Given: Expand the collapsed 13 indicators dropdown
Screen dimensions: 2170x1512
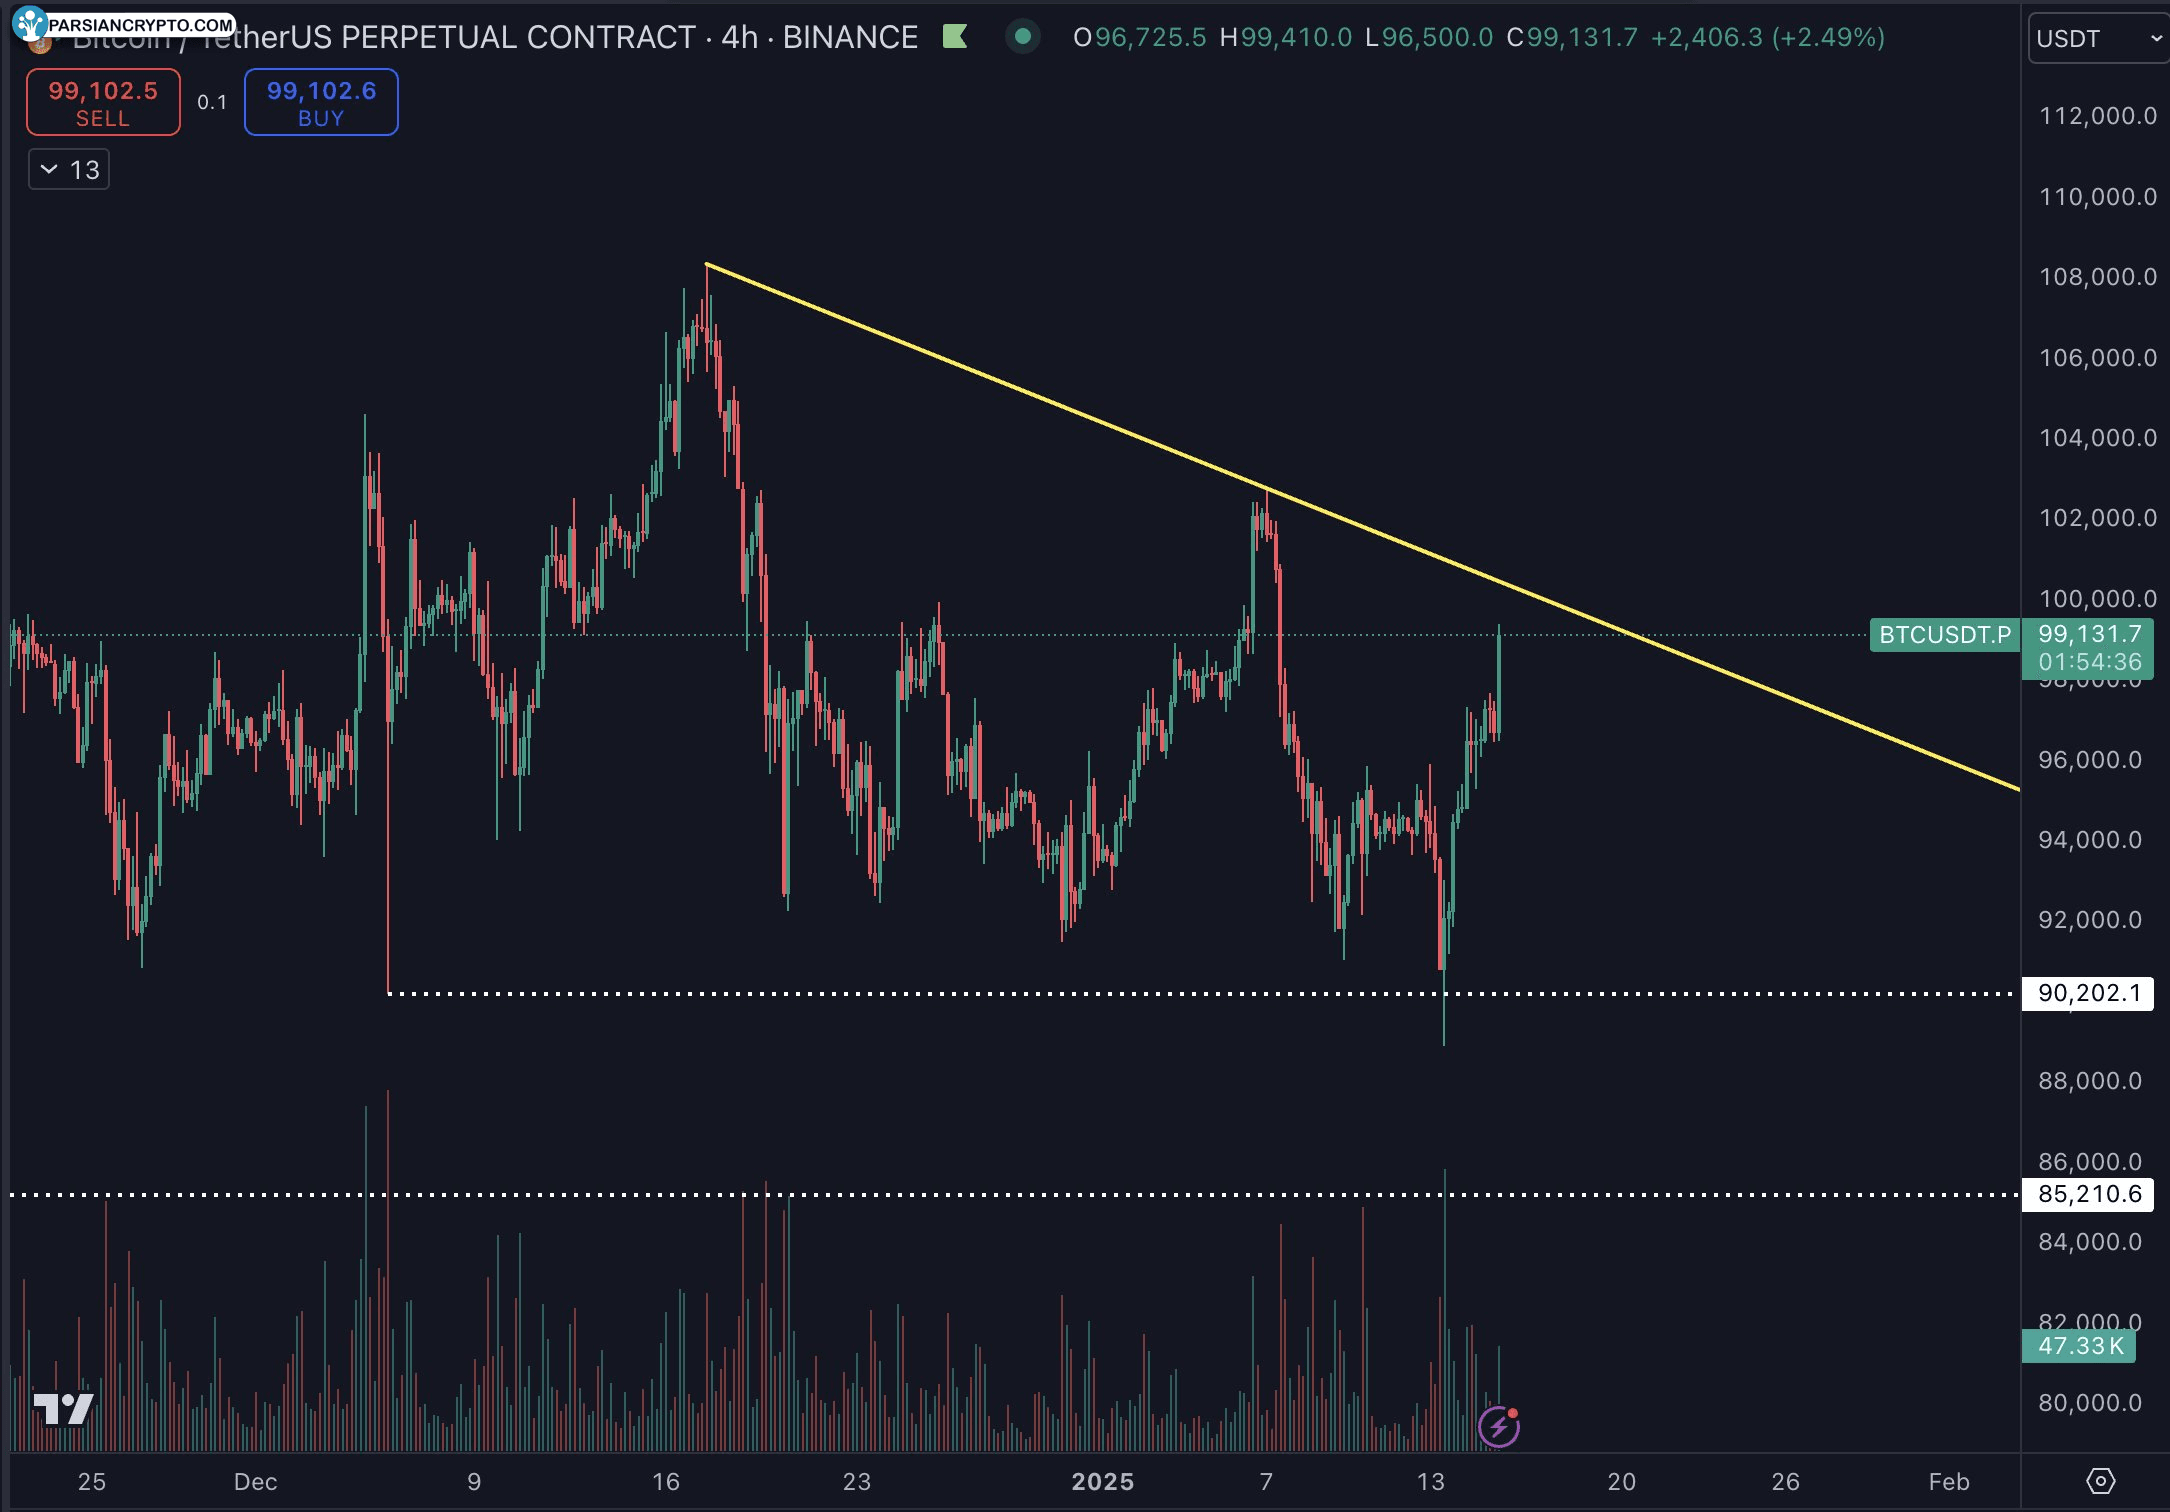Looking at the screenshot, I should (69, 170).
